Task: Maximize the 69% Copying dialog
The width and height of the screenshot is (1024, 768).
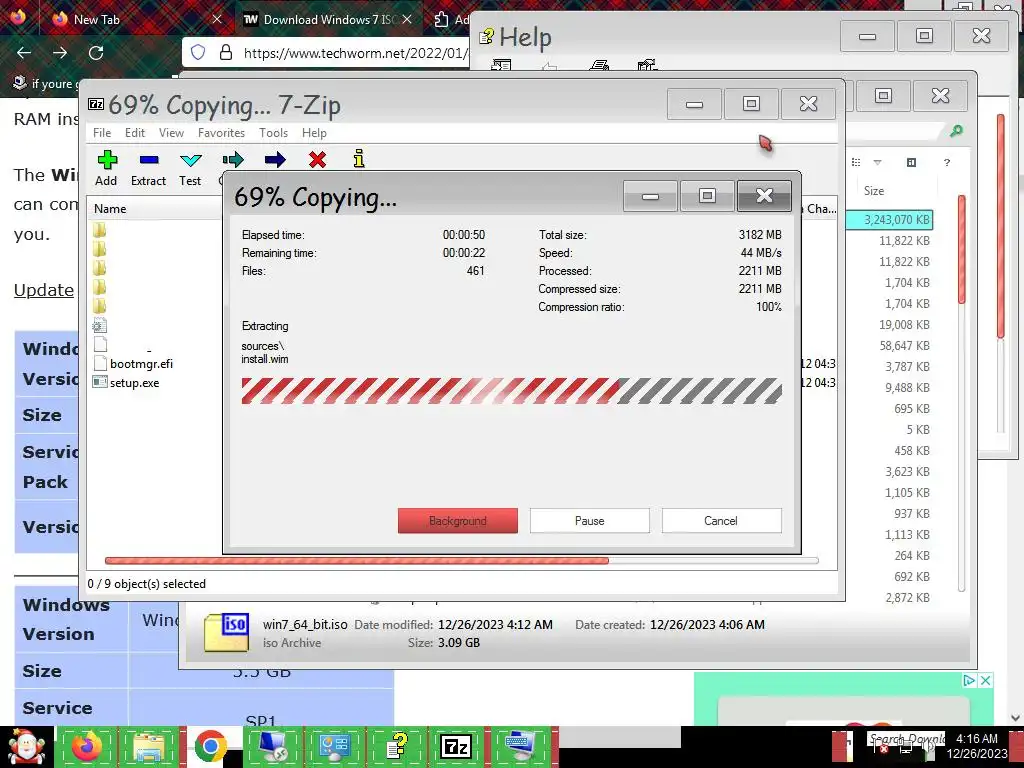Action: click(x=707, y=196)
